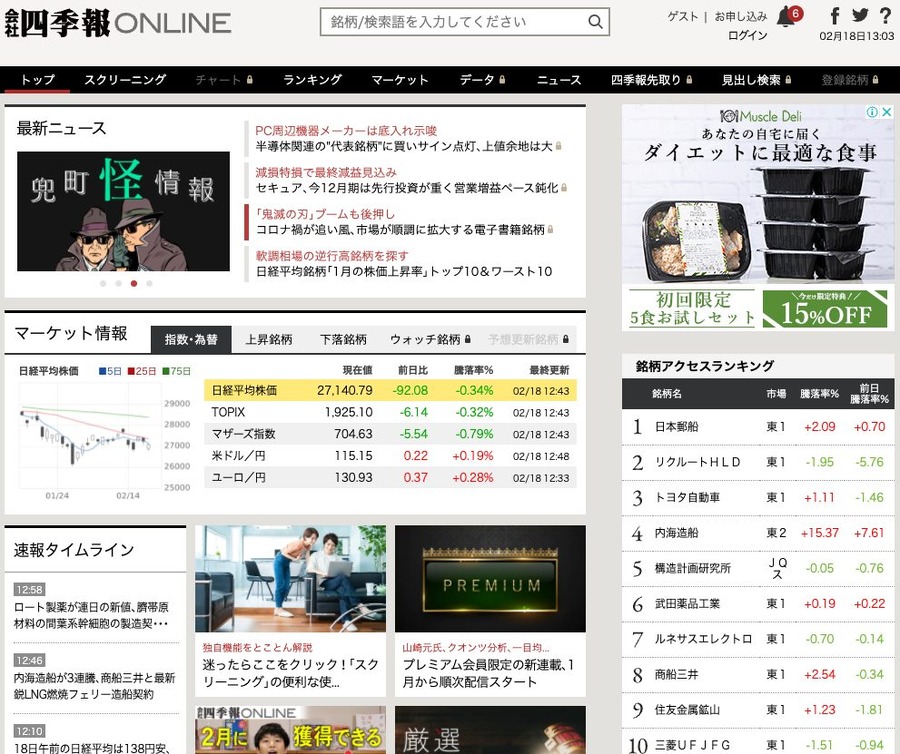The width and height of the screenshot is (900, 754).
Task: Open 日本郵船 in access ranking
Action: (x=677, y=427)
